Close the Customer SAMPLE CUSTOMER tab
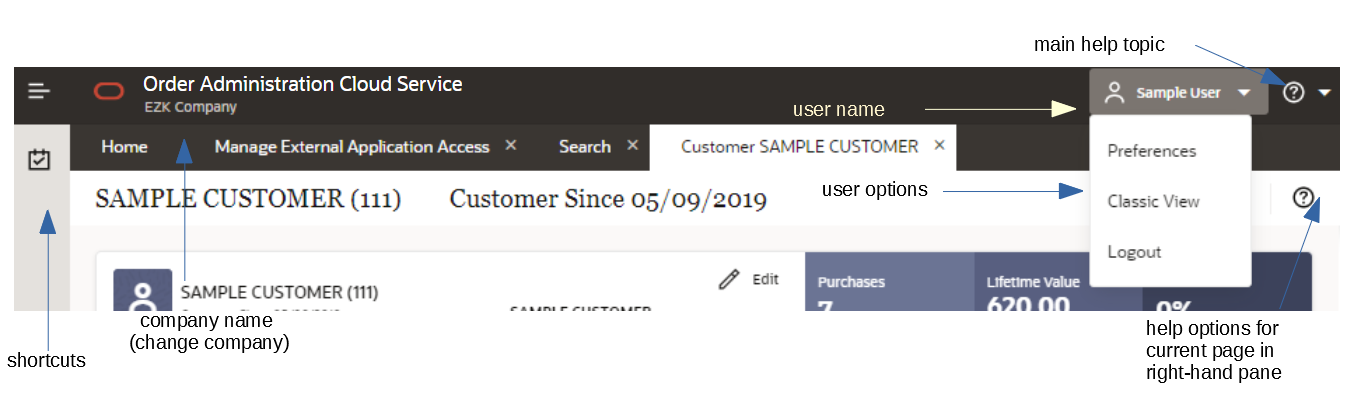 pos(939,146)
